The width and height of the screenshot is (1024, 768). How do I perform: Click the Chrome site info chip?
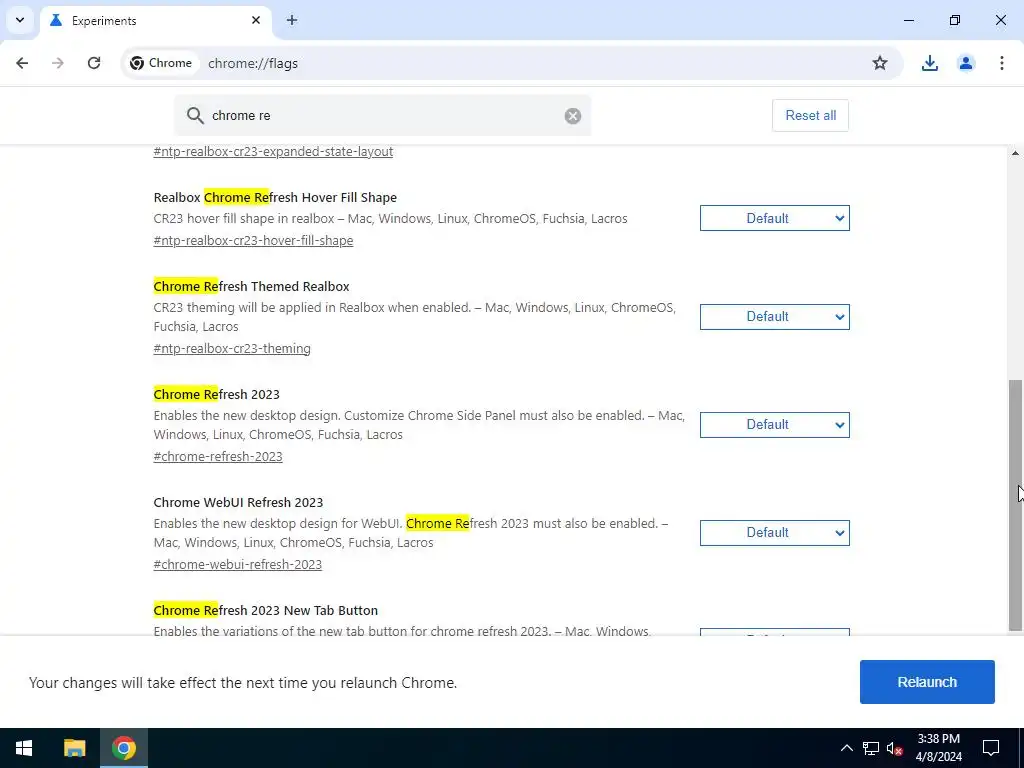pyautogui.click(x=161, y=63)
